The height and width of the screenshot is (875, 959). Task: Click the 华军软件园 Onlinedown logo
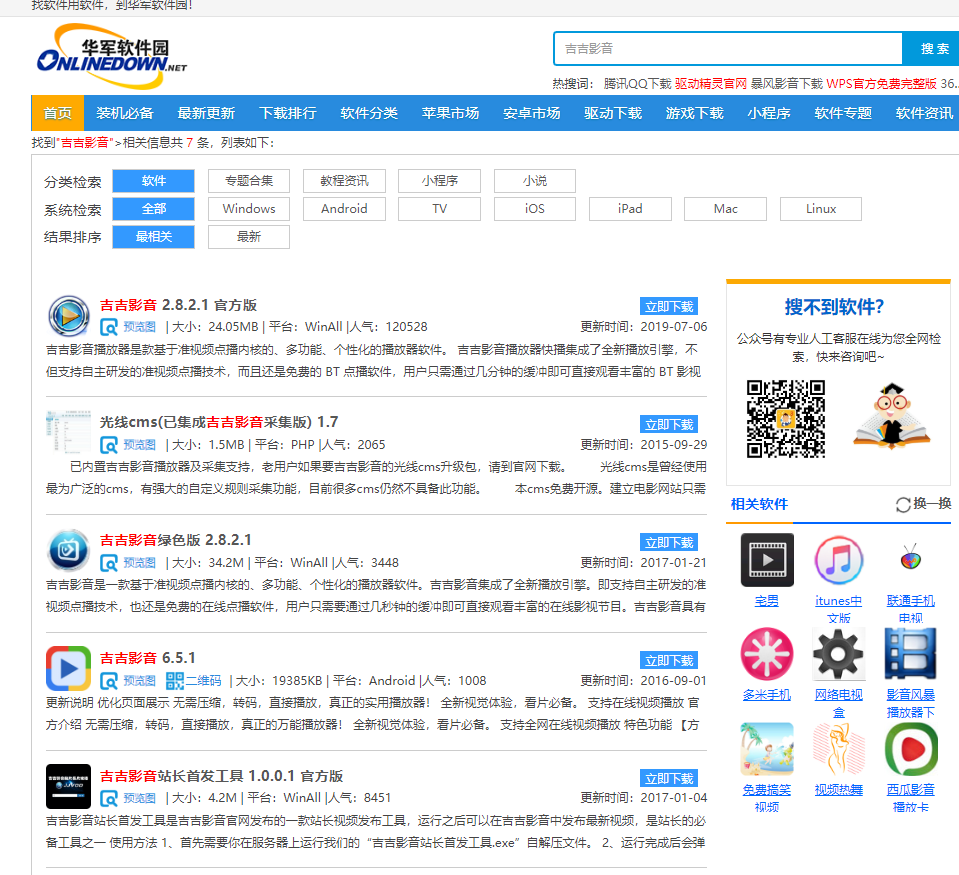coord(112,56)
